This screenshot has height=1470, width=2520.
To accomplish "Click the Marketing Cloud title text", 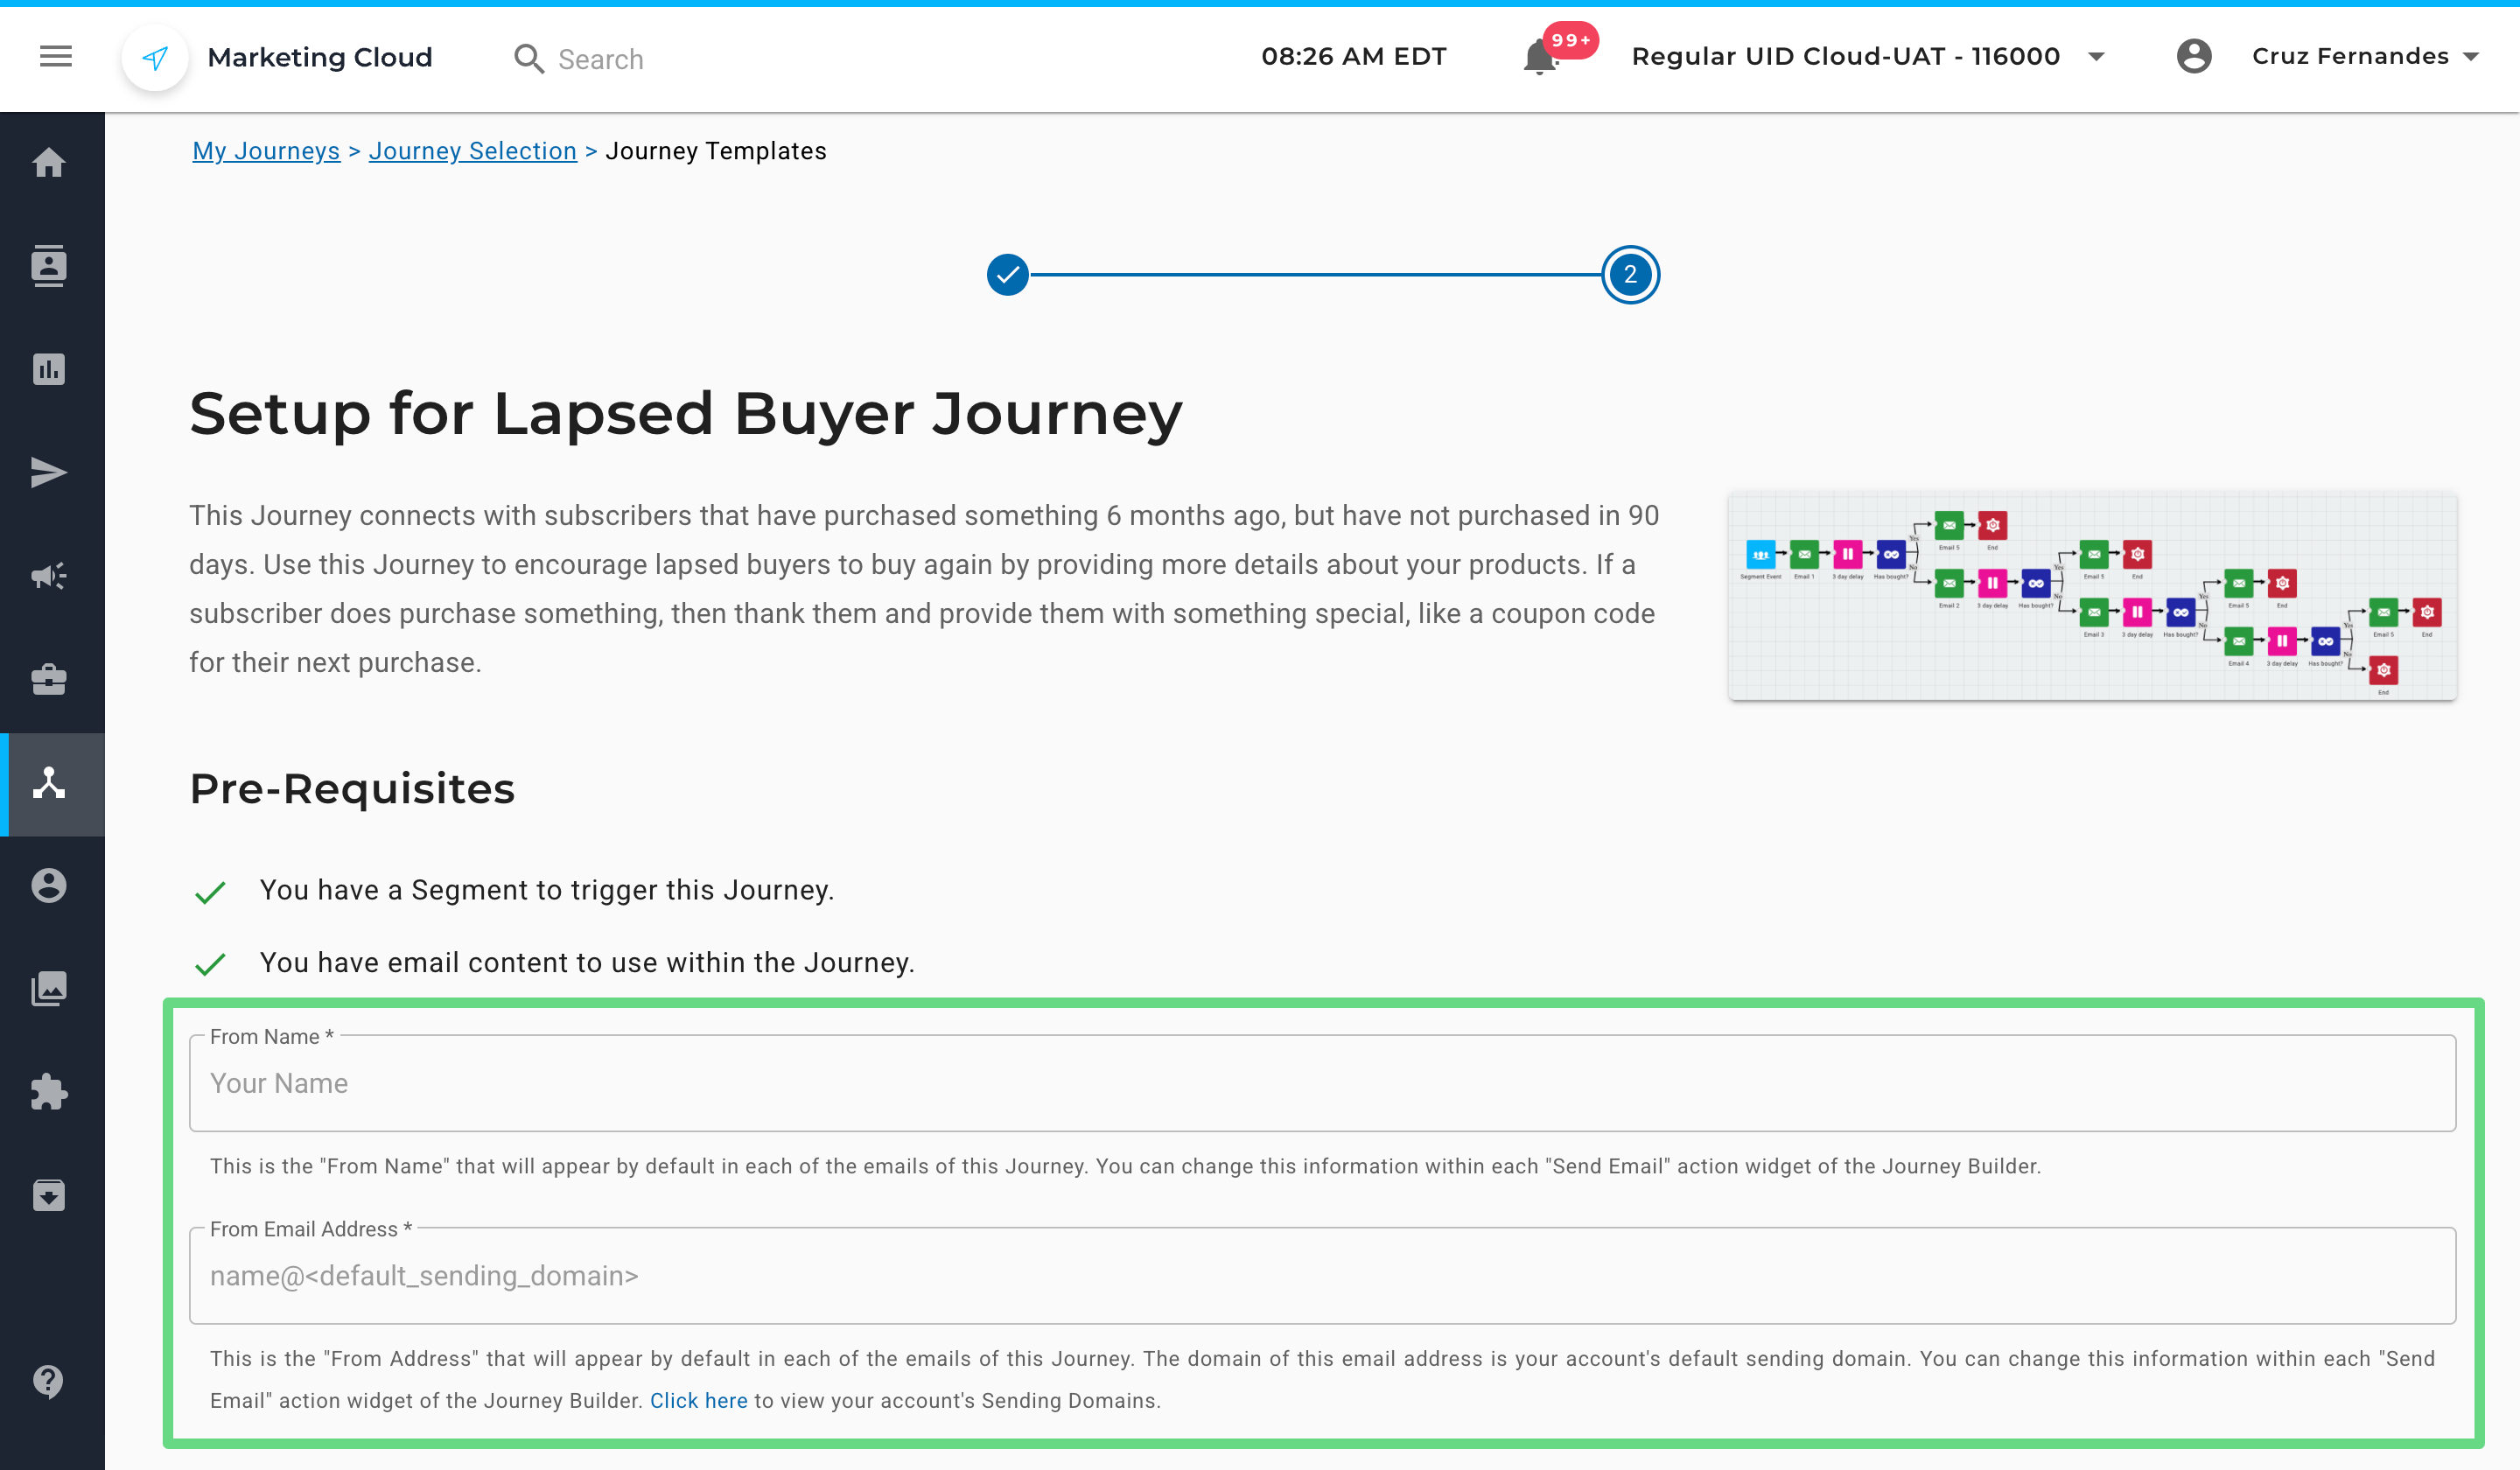I will (x=320, y=57).
